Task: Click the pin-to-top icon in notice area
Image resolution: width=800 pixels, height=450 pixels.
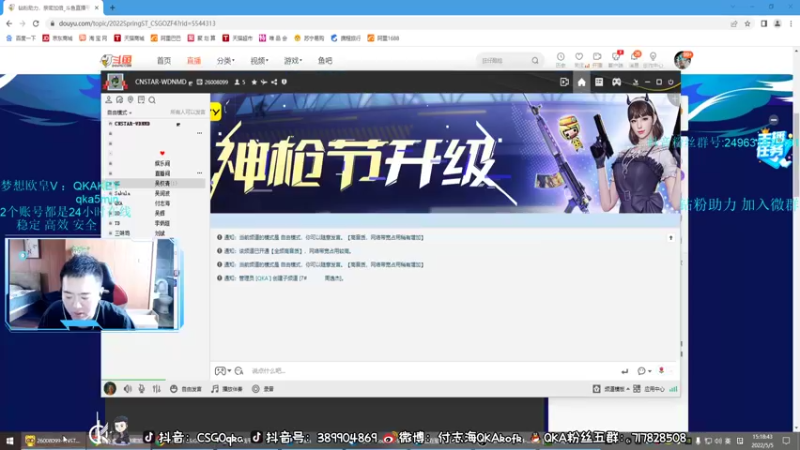Action: (671, 238)
